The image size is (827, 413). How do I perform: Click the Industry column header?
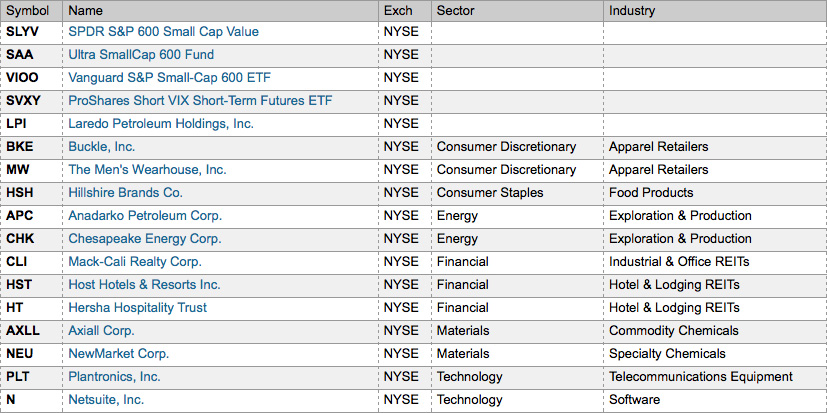[x=632, y=10]
